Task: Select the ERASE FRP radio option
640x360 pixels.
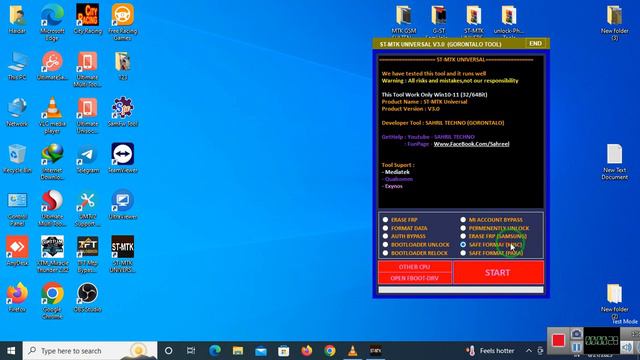Action: [386, 220]
